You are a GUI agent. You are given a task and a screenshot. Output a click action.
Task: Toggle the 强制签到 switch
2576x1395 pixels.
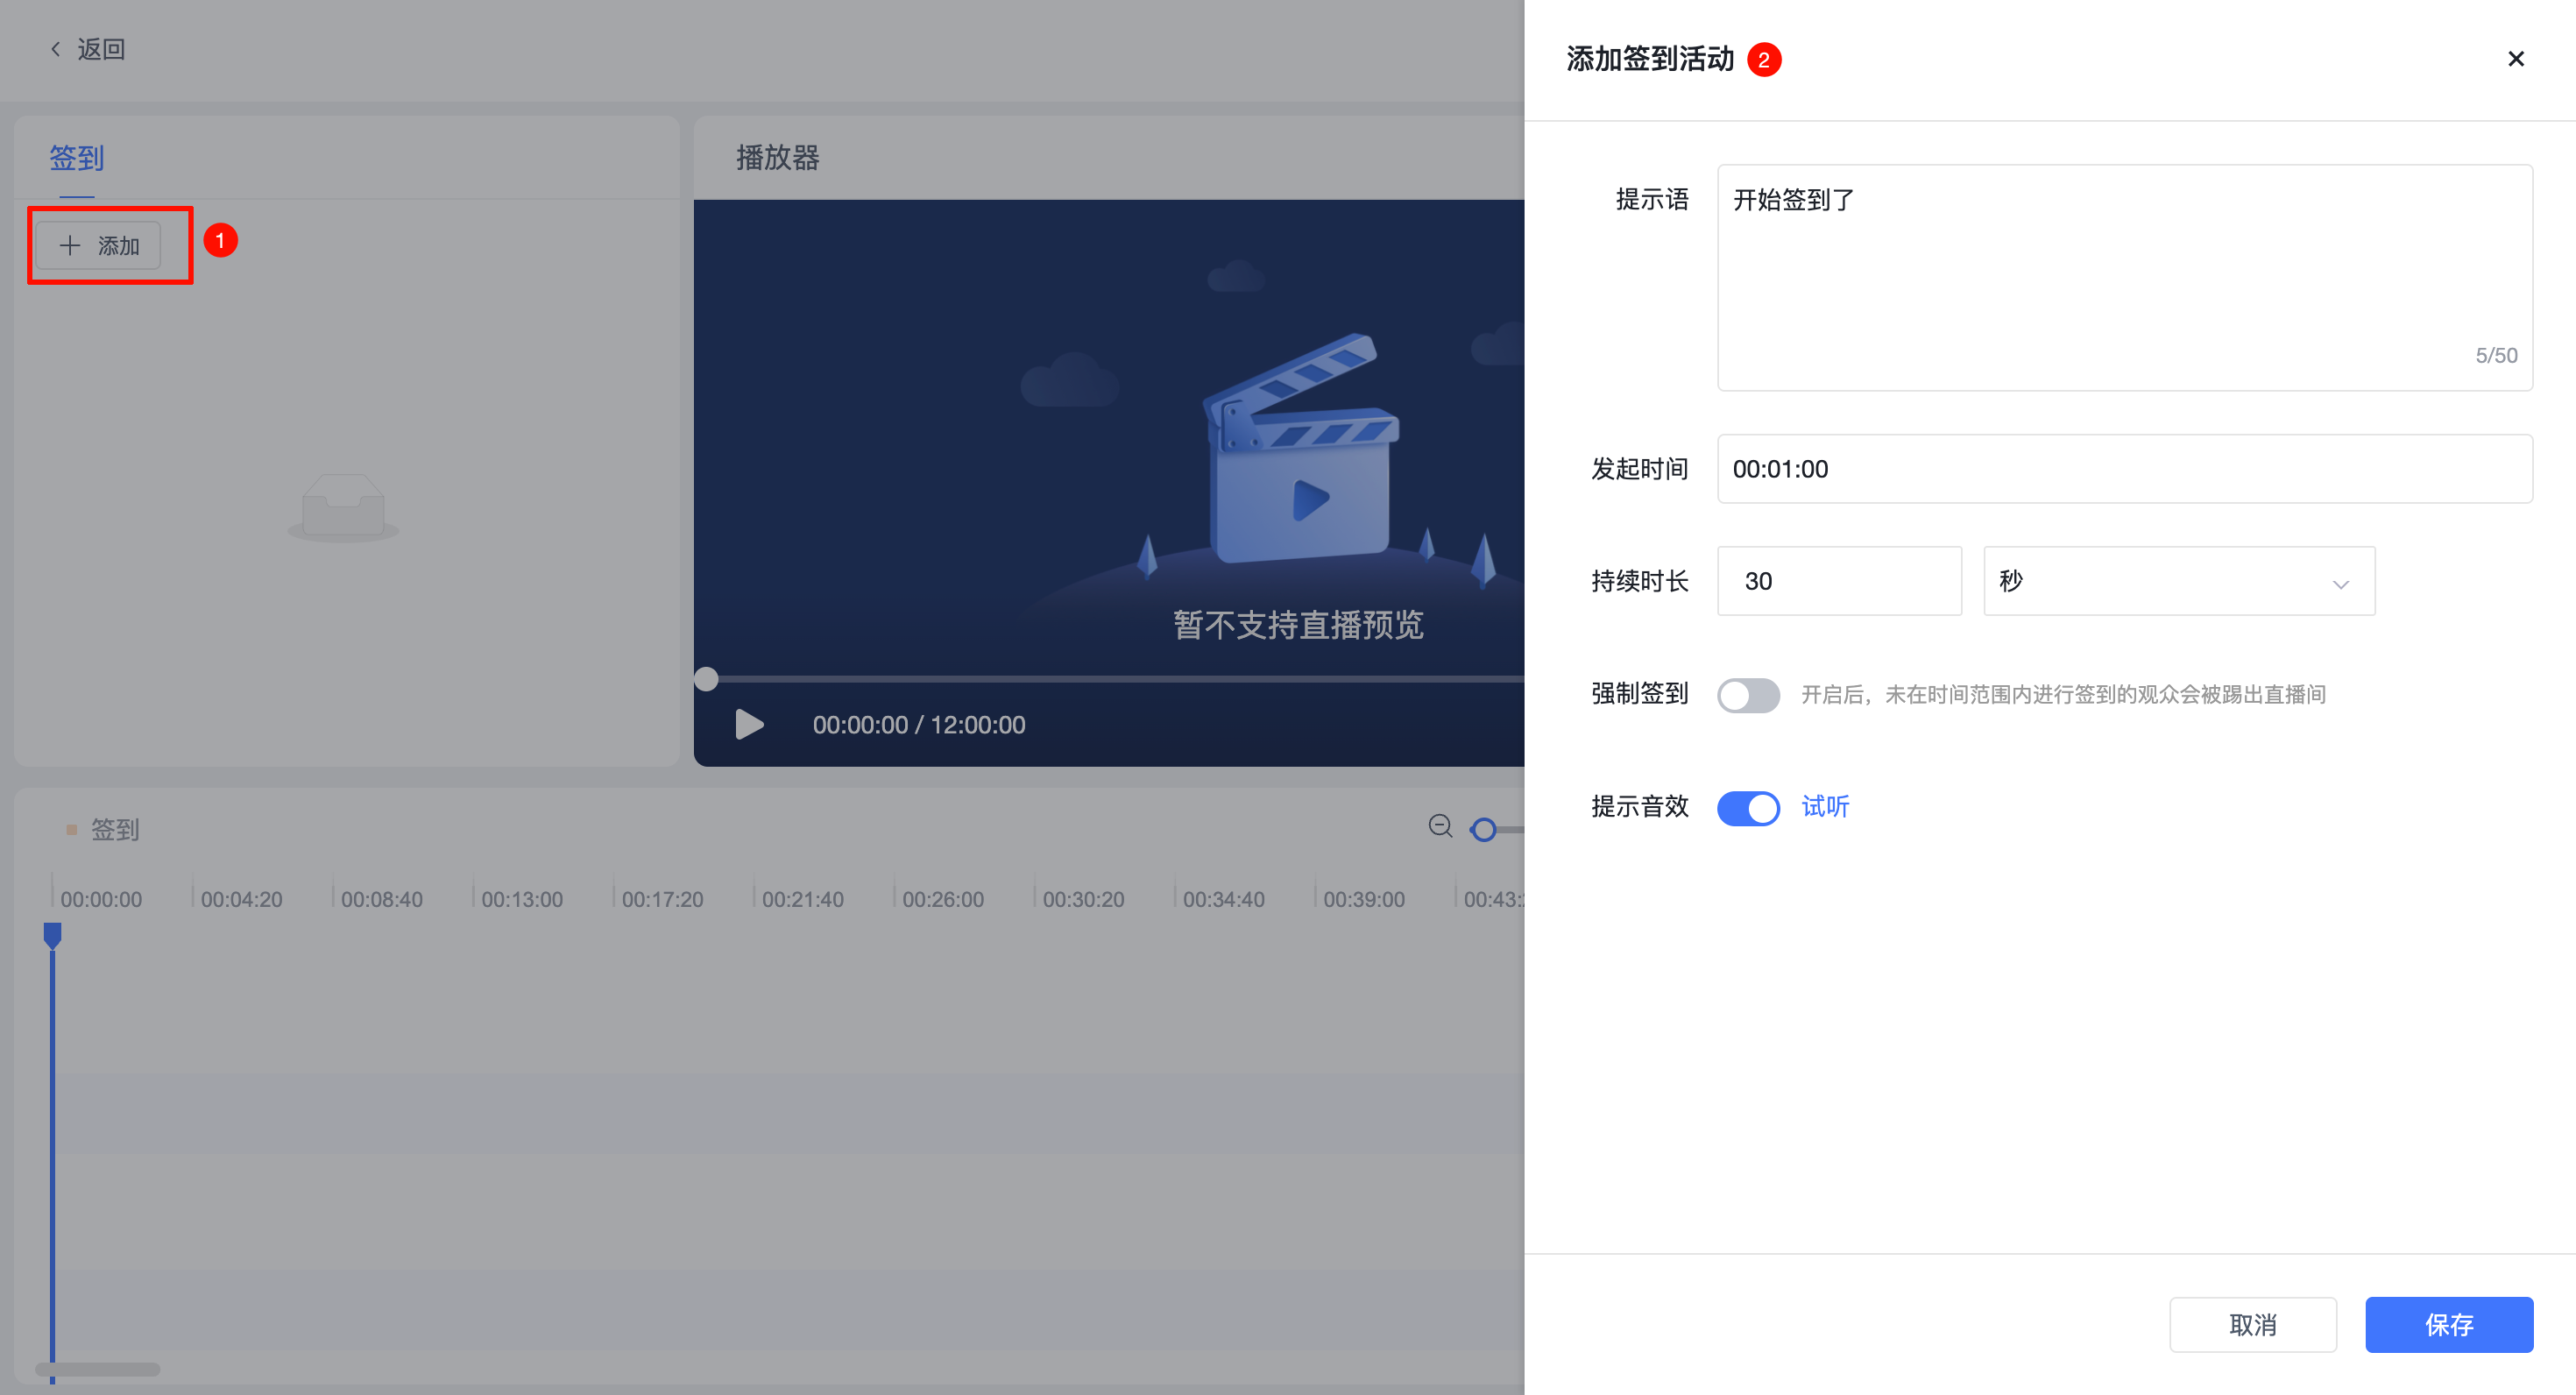pyautogui.click(x=1747, y=694)
